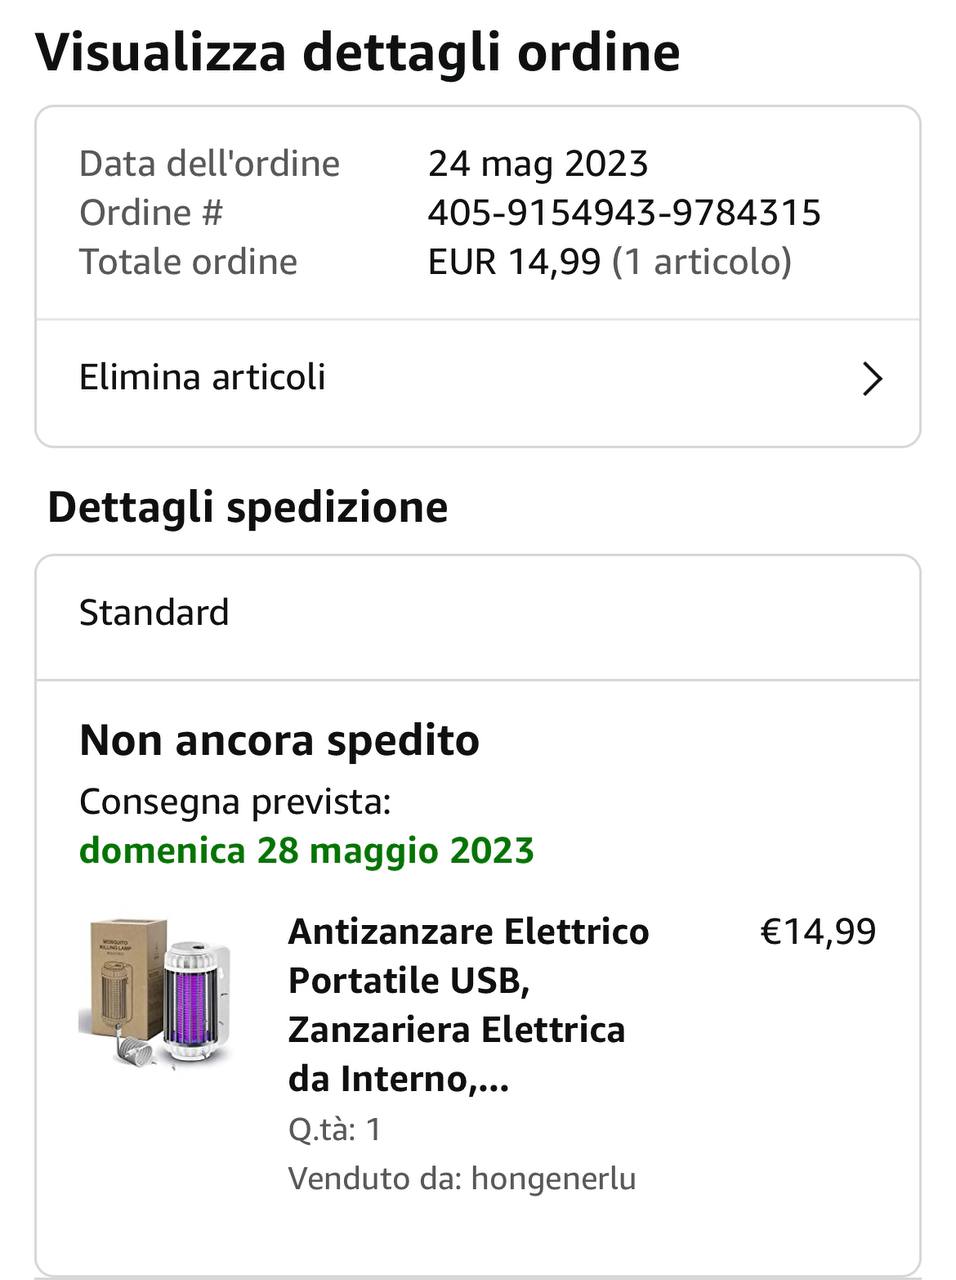Screen dimensions: 956x1280
Task: Tap the €14,99 item price
Action: tap(818, 931)
